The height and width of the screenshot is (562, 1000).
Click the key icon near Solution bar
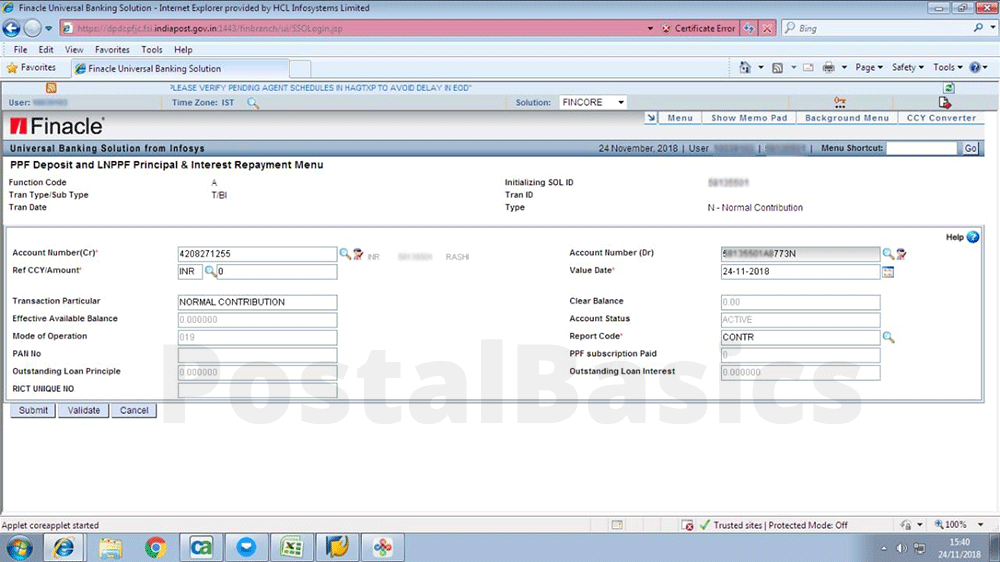tap(839, 102)
